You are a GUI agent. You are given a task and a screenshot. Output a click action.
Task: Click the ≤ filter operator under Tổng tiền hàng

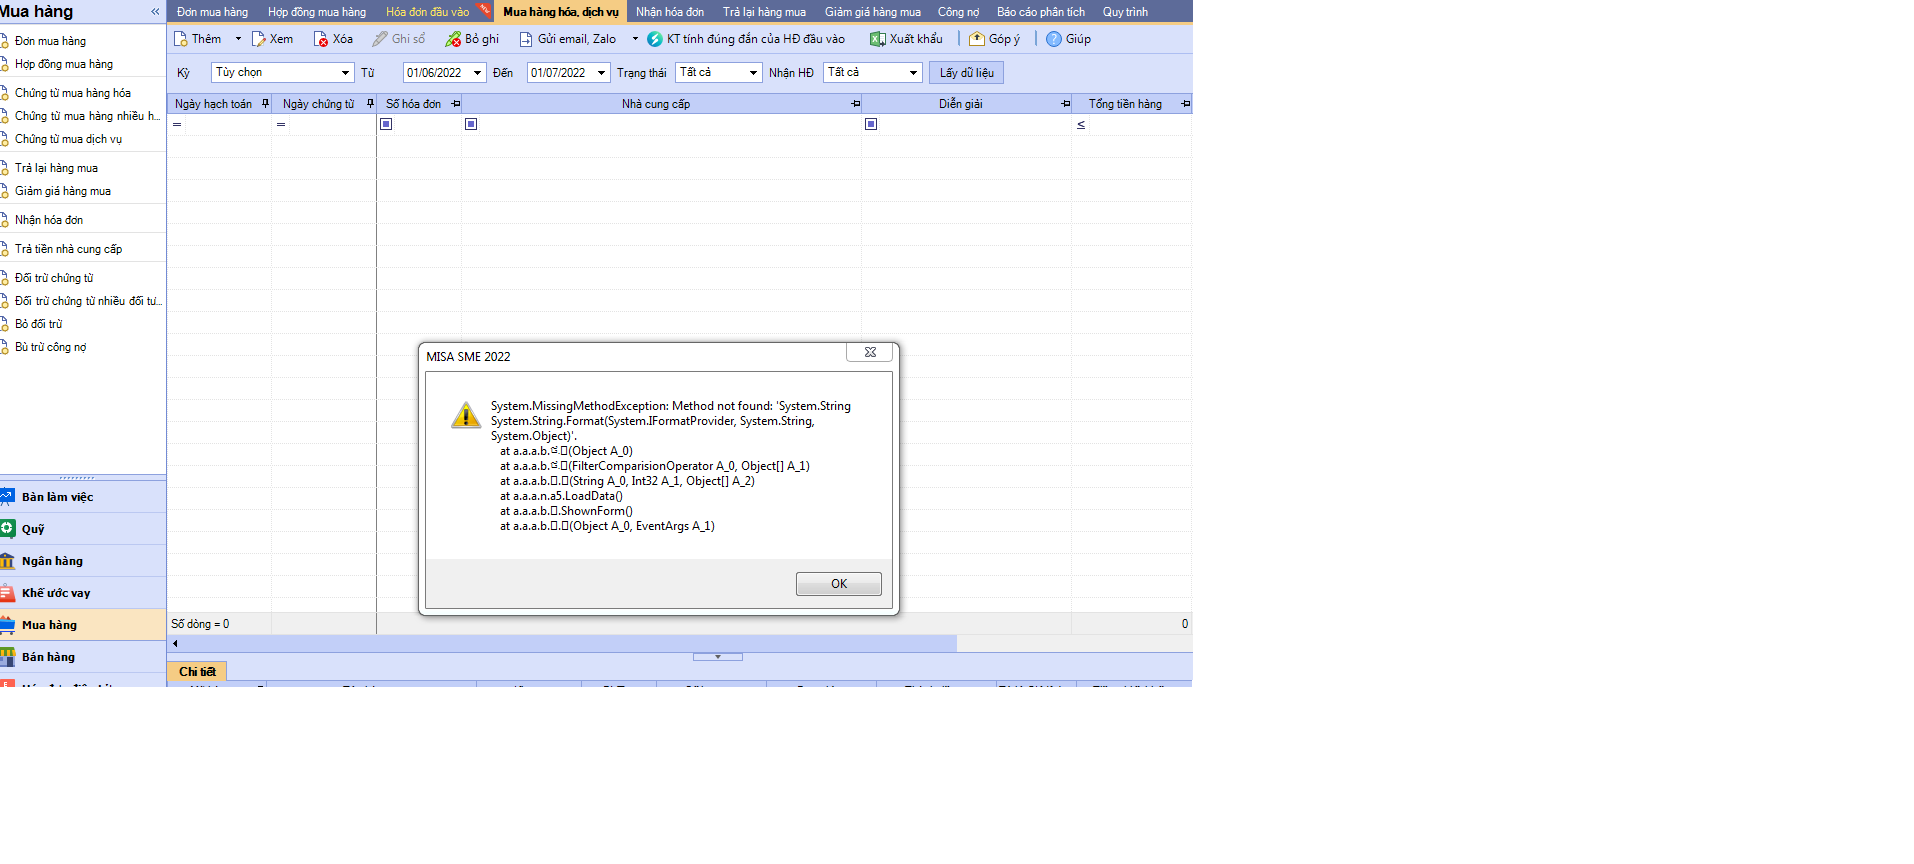[1081, 124]
